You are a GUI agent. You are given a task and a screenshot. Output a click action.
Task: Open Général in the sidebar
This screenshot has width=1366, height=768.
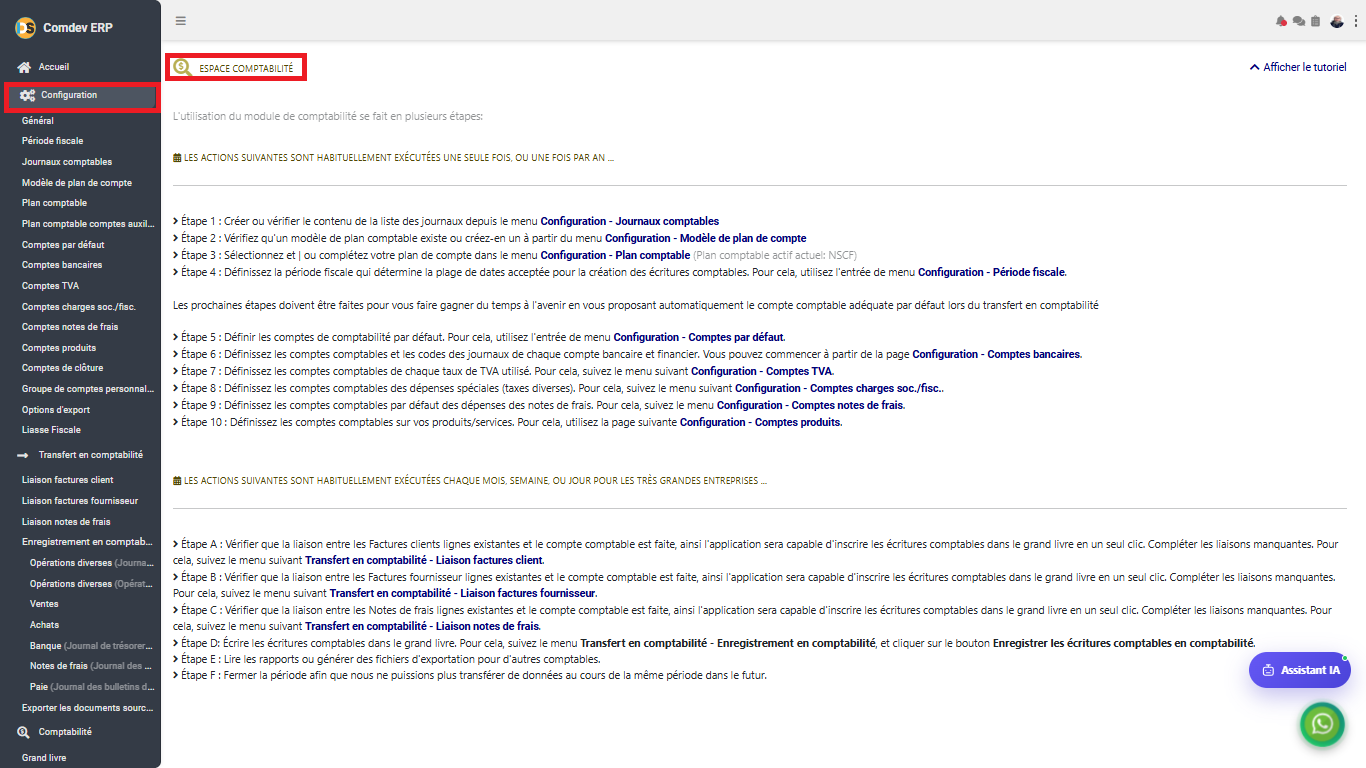click(x=38, y=121)
